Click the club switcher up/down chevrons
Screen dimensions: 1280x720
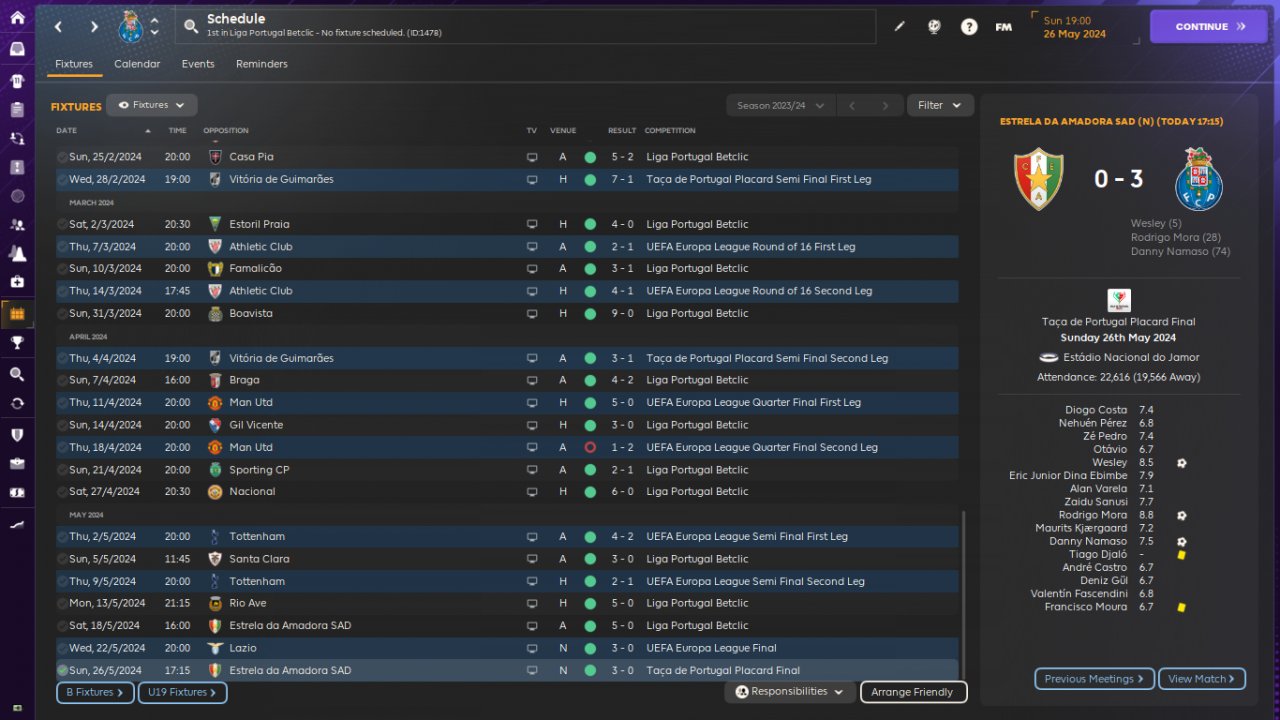click(x=154, y=27)
